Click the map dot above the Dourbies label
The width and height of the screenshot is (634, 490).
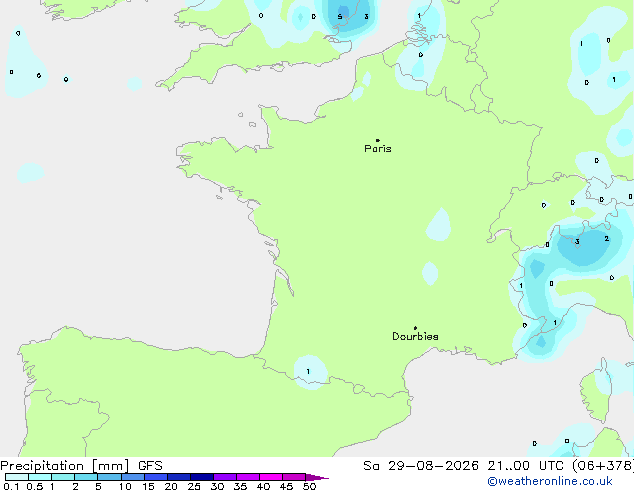point(415,328)
